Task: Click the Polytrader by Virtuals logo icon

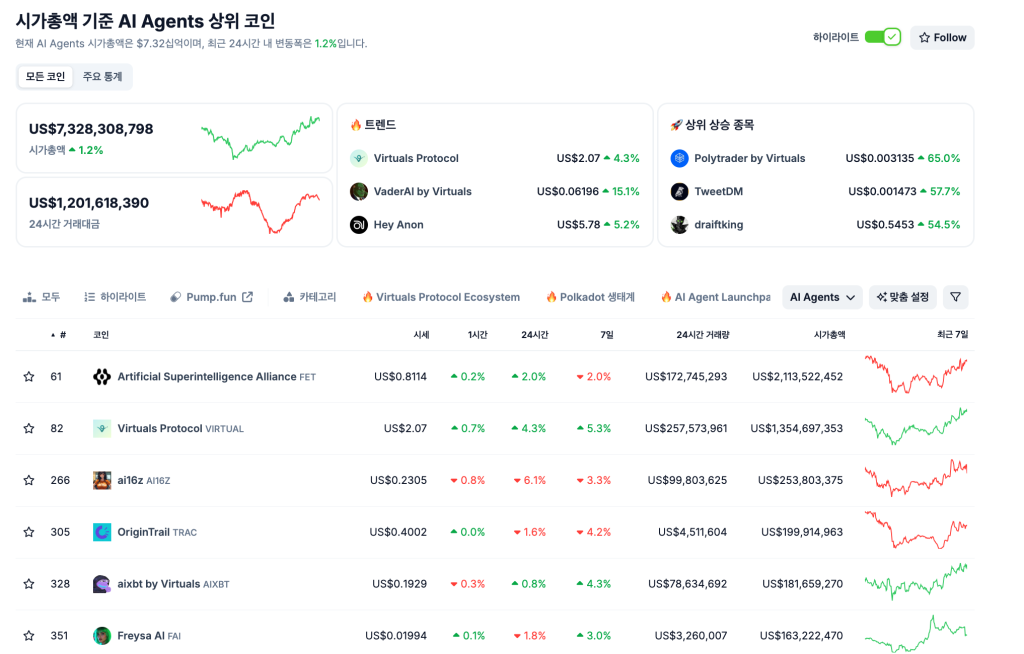Action: pyautogui.click(x=679, y=158)
